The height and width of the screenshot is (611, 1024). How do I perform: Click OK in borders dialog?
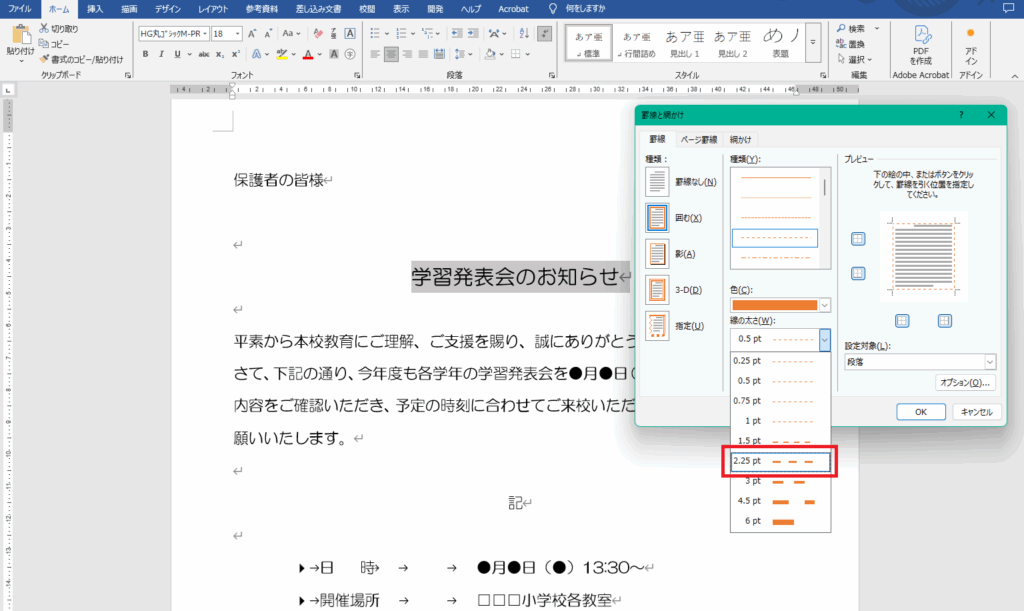coord(921,412)
